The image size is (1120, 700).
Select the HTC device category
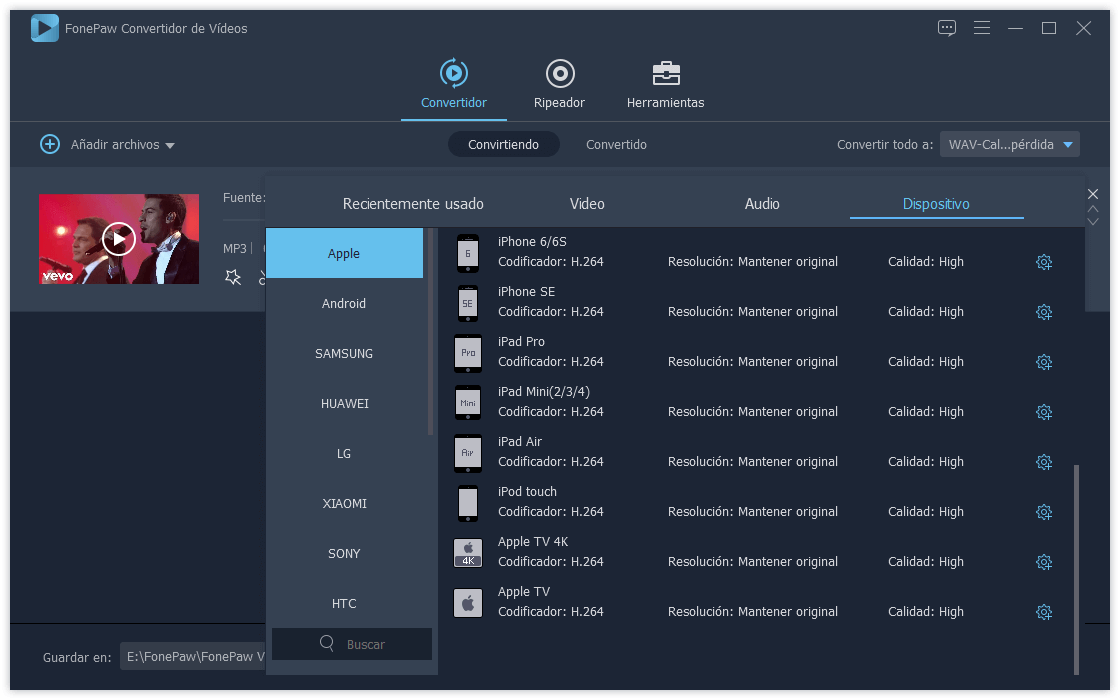(x=344, y=604)
